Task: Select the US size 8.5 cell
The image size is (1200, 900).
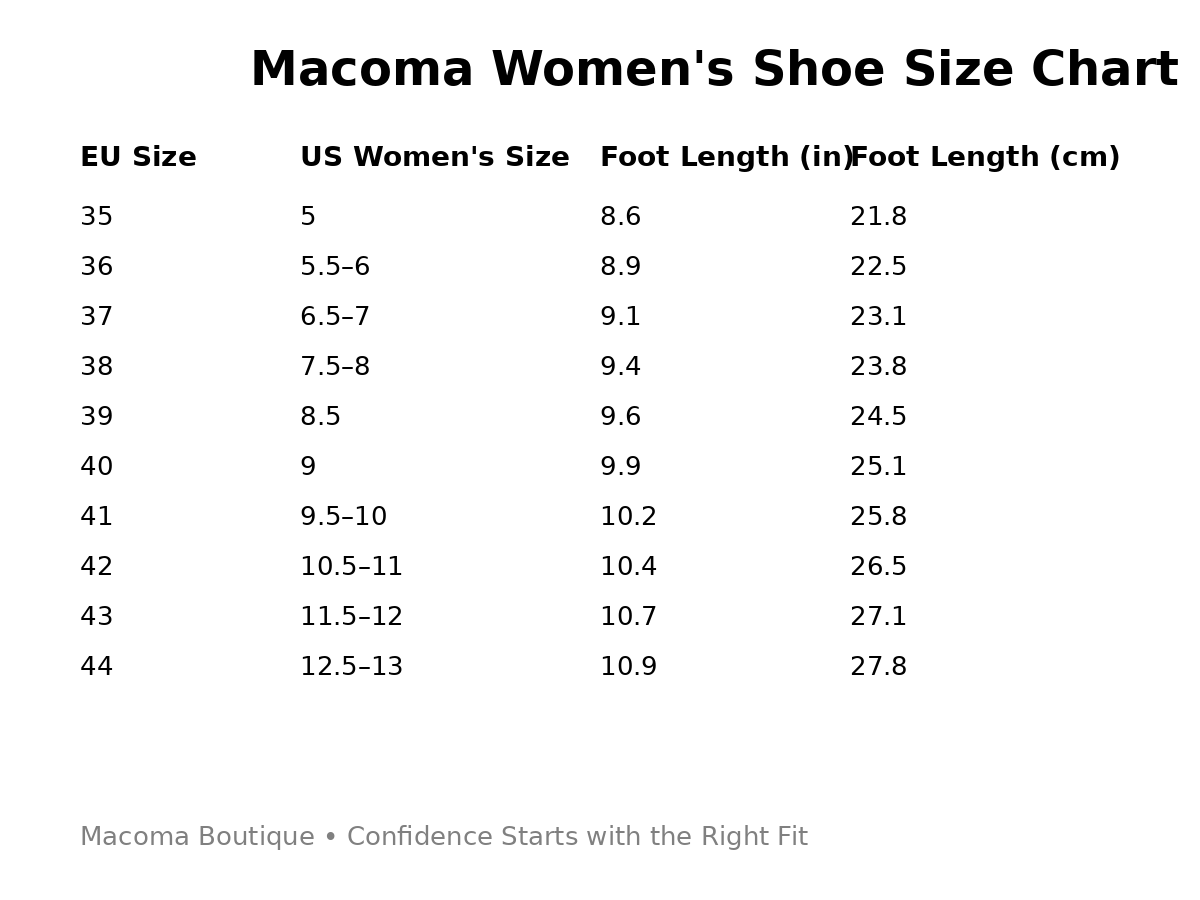Action: pos(320,417)
